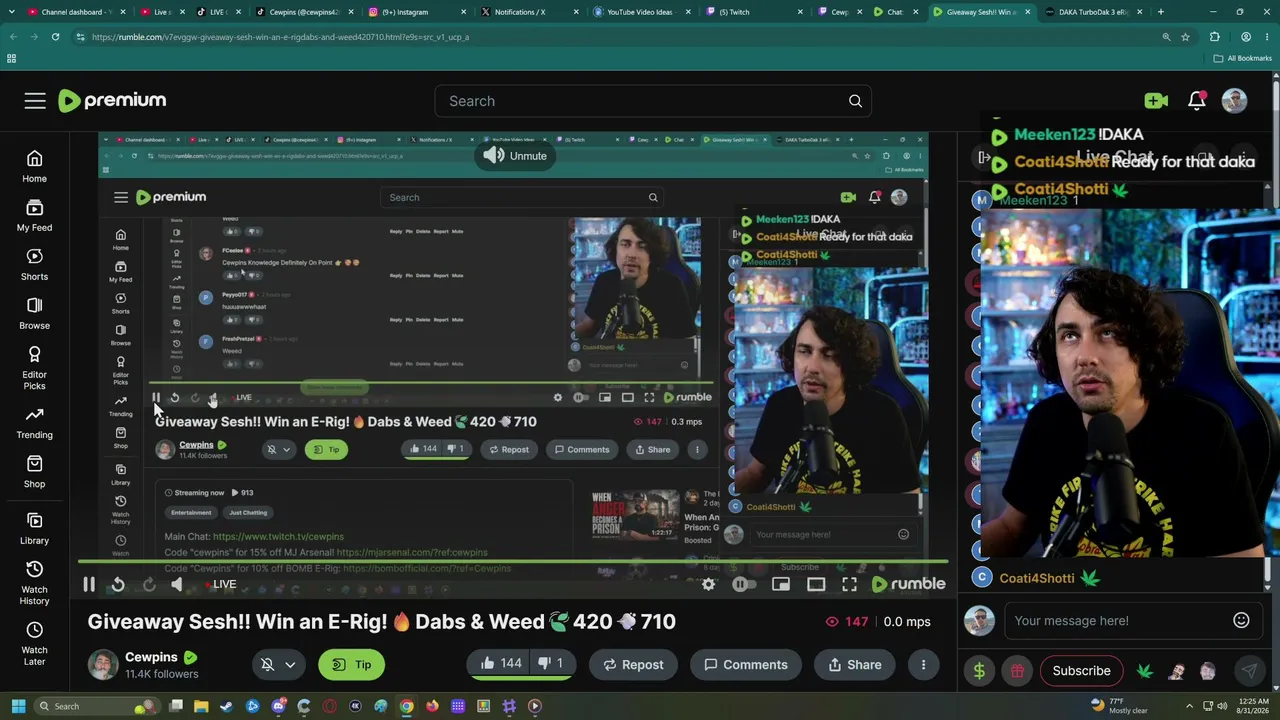The image size is (1280, 720).
Task: Subscribe from the chat panel
Action: click(1081, 671)
